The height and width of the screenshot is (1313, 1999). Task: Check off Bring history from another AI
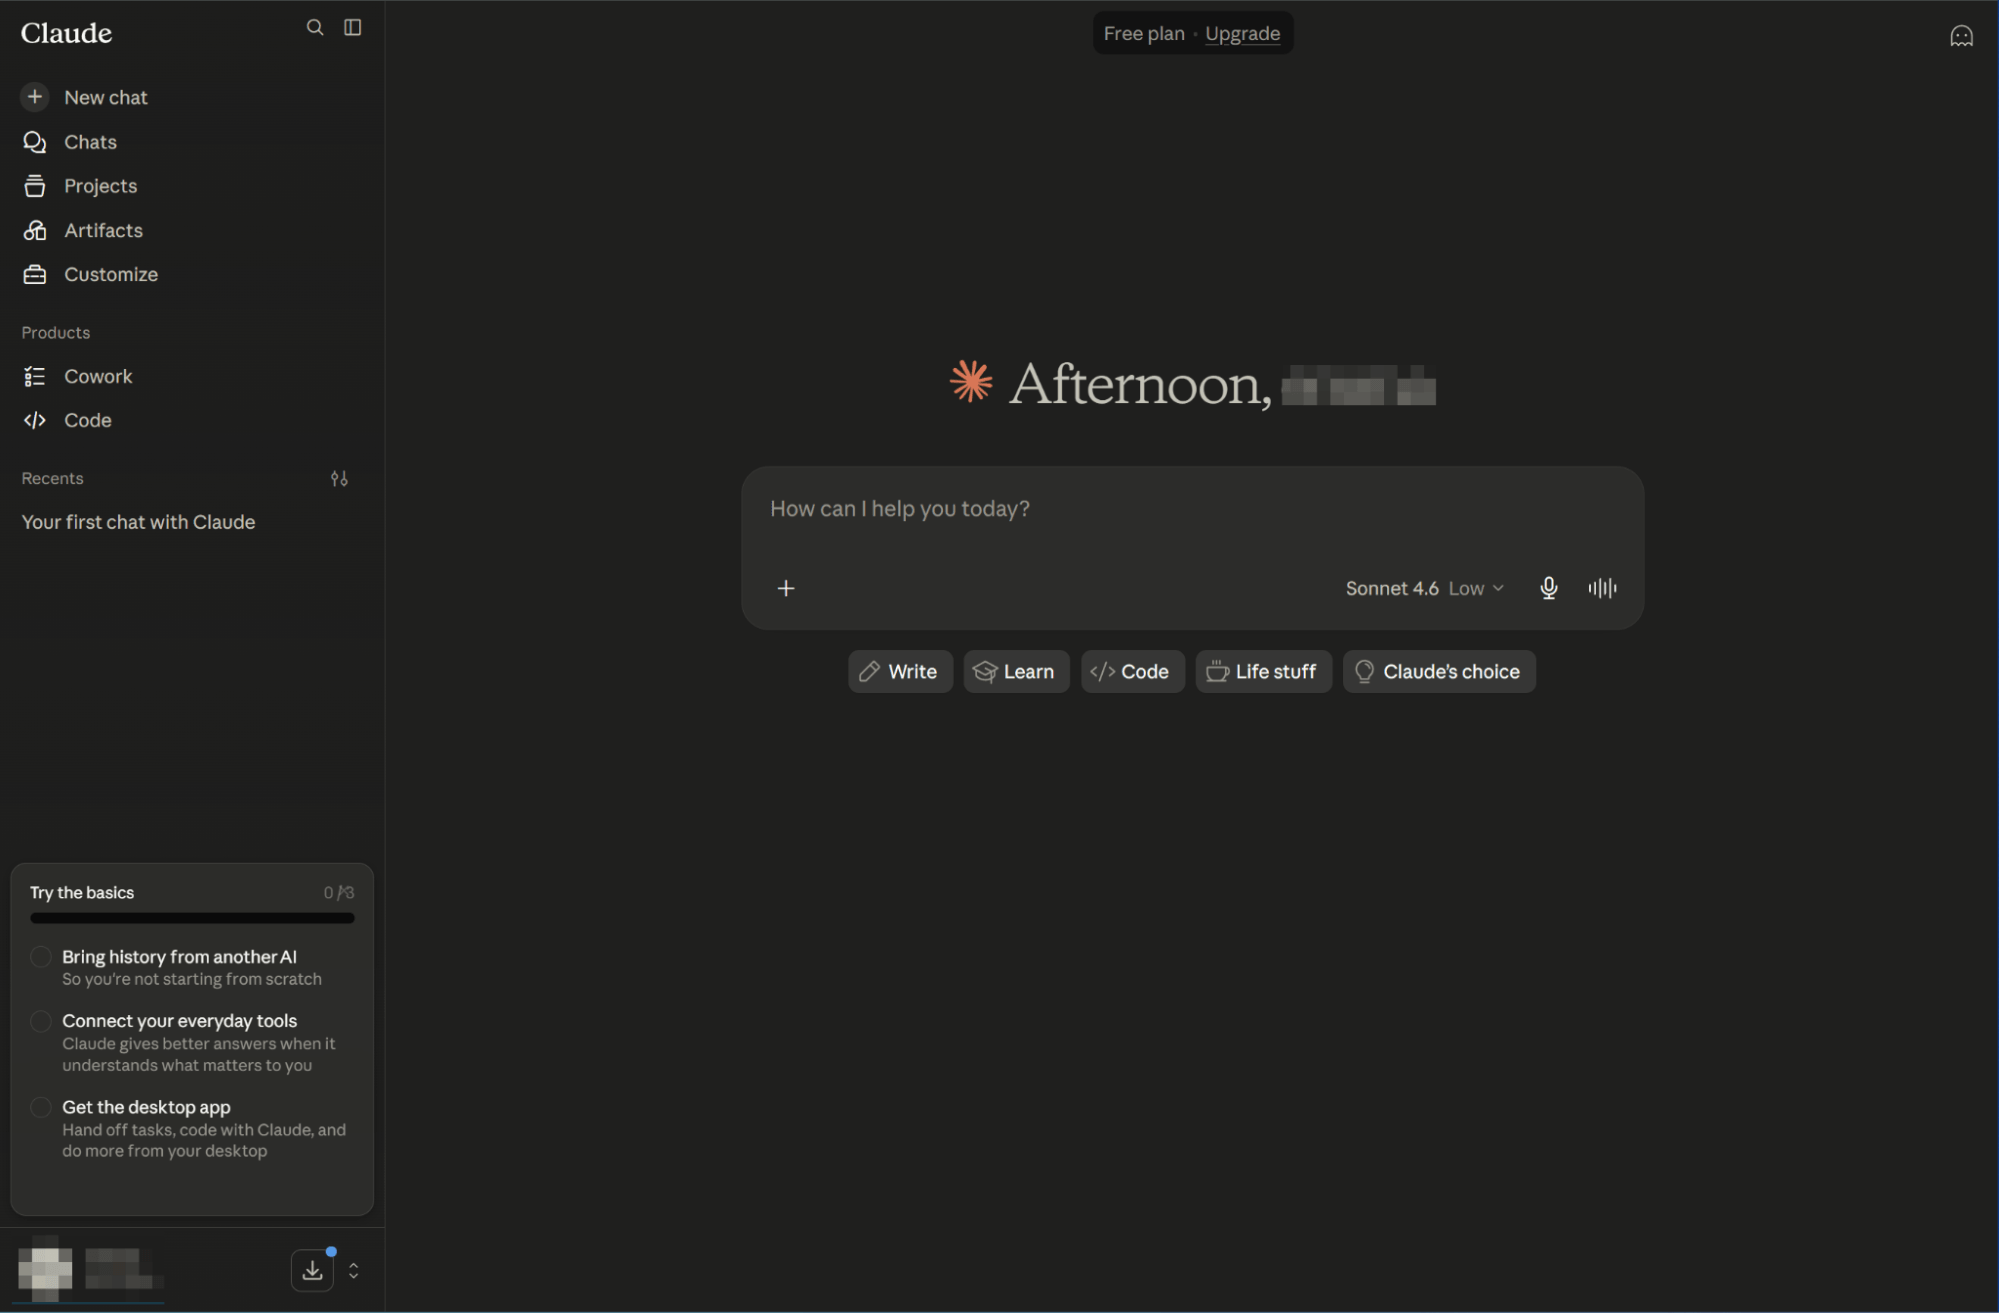pyautogui.click(x=41, y=957)
